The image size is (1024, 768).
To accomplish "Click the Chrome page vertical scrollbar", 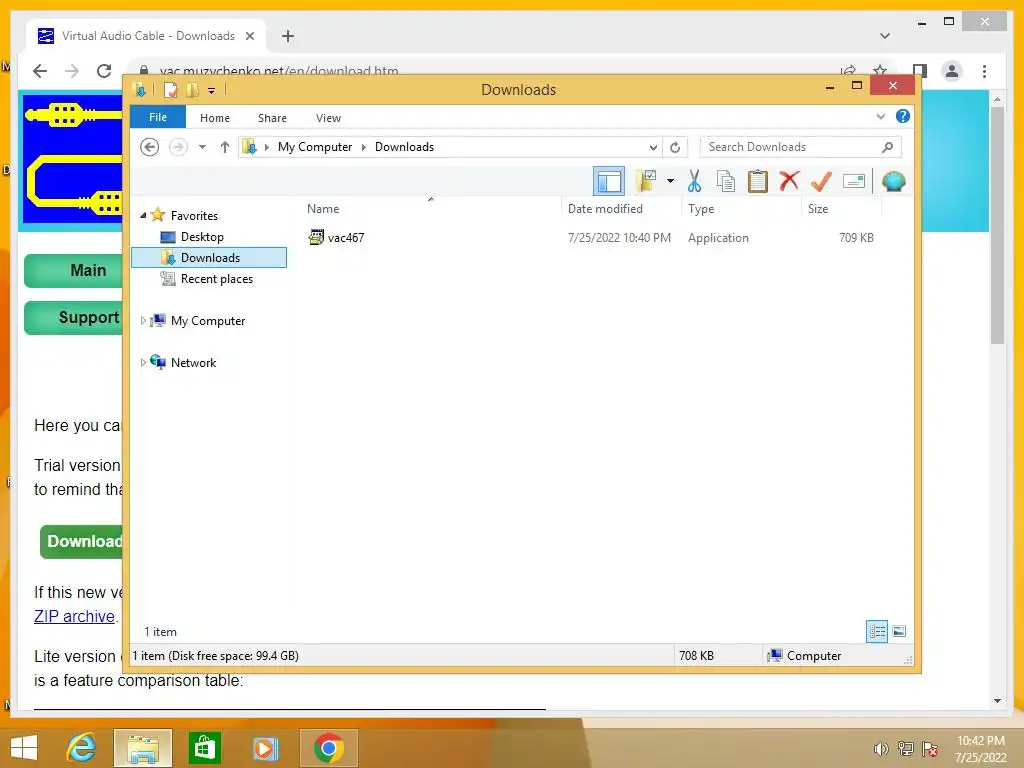I will (x=997, y=225).
